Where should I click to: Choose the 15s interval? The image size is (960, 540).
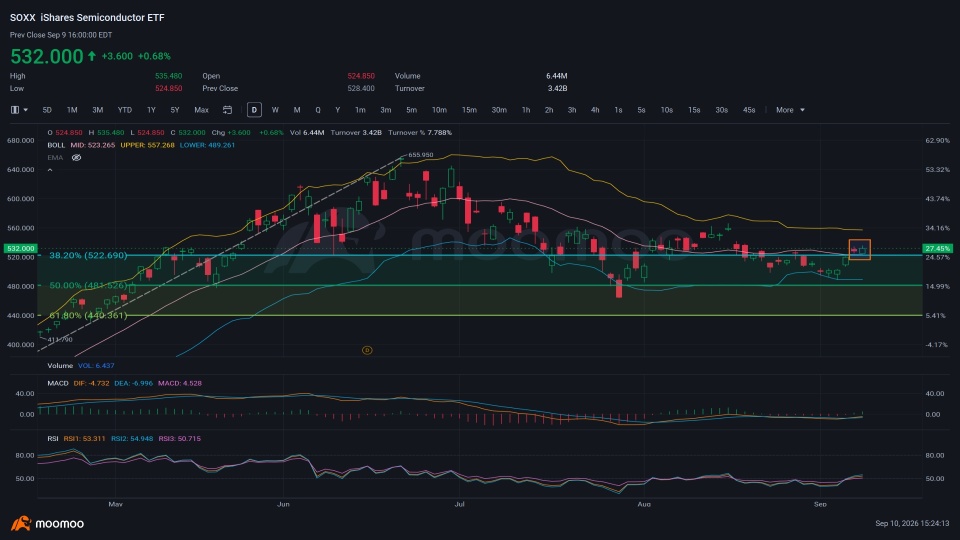[694, 110]
